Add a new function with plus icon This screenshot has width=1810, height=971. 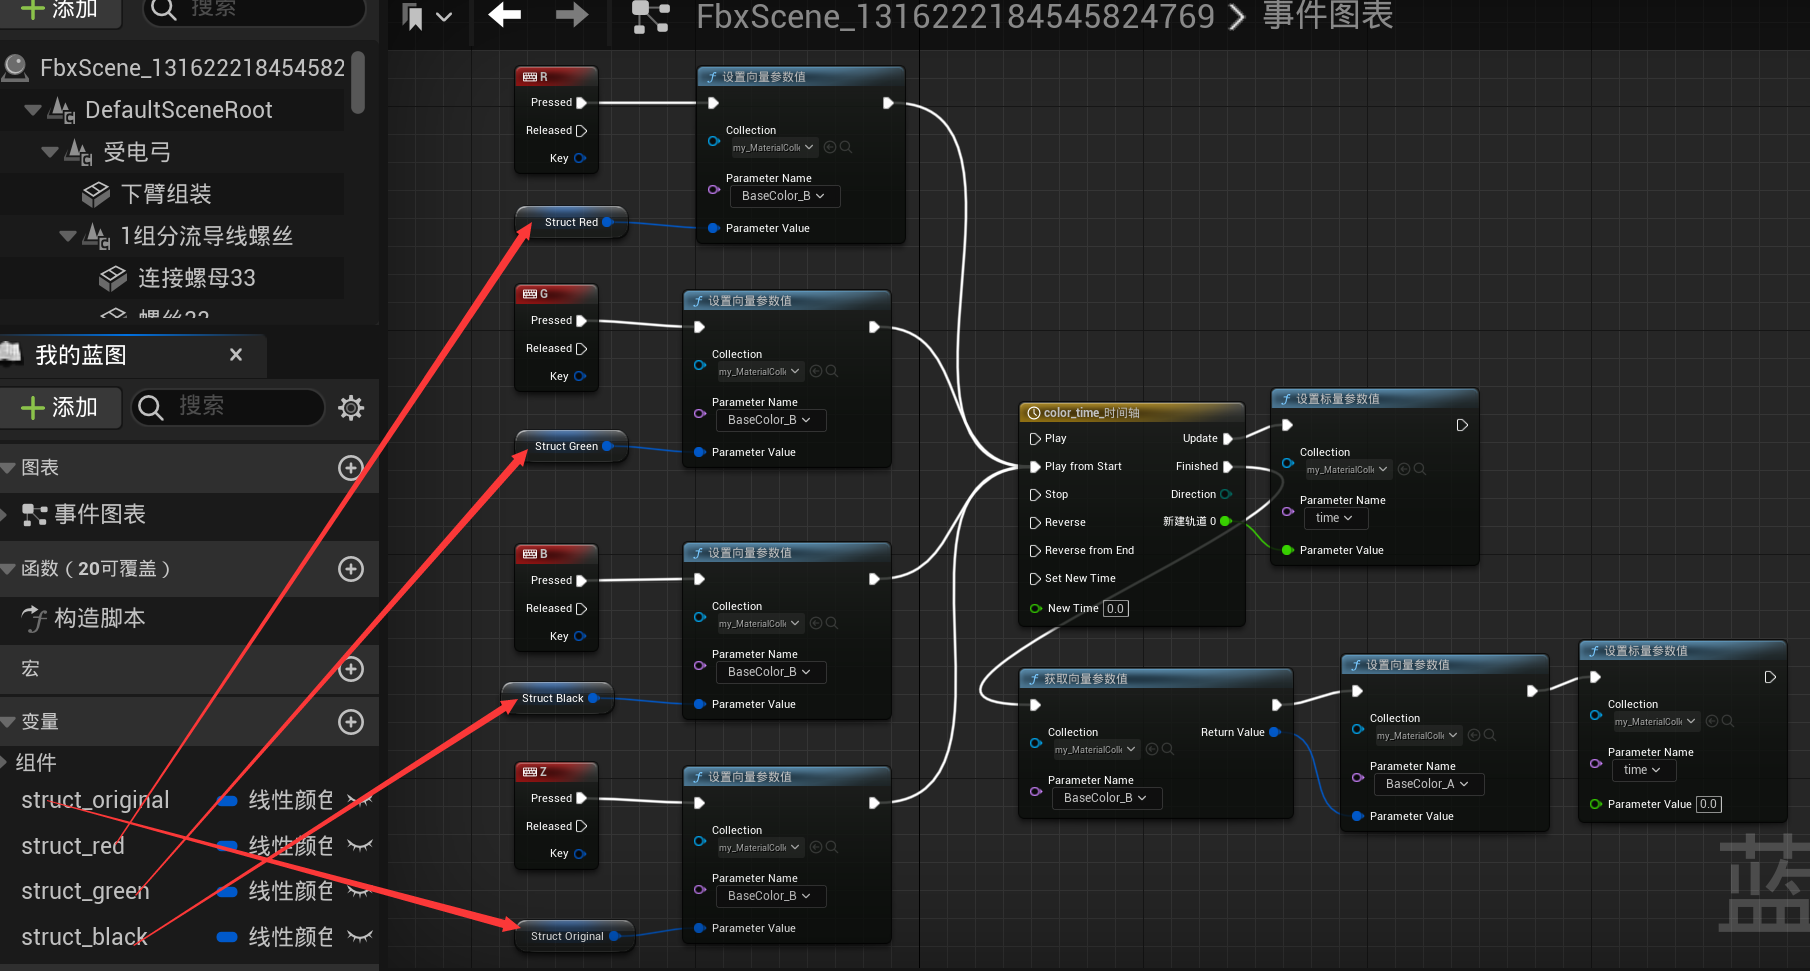pyautogui.click(x=350, y=569)
